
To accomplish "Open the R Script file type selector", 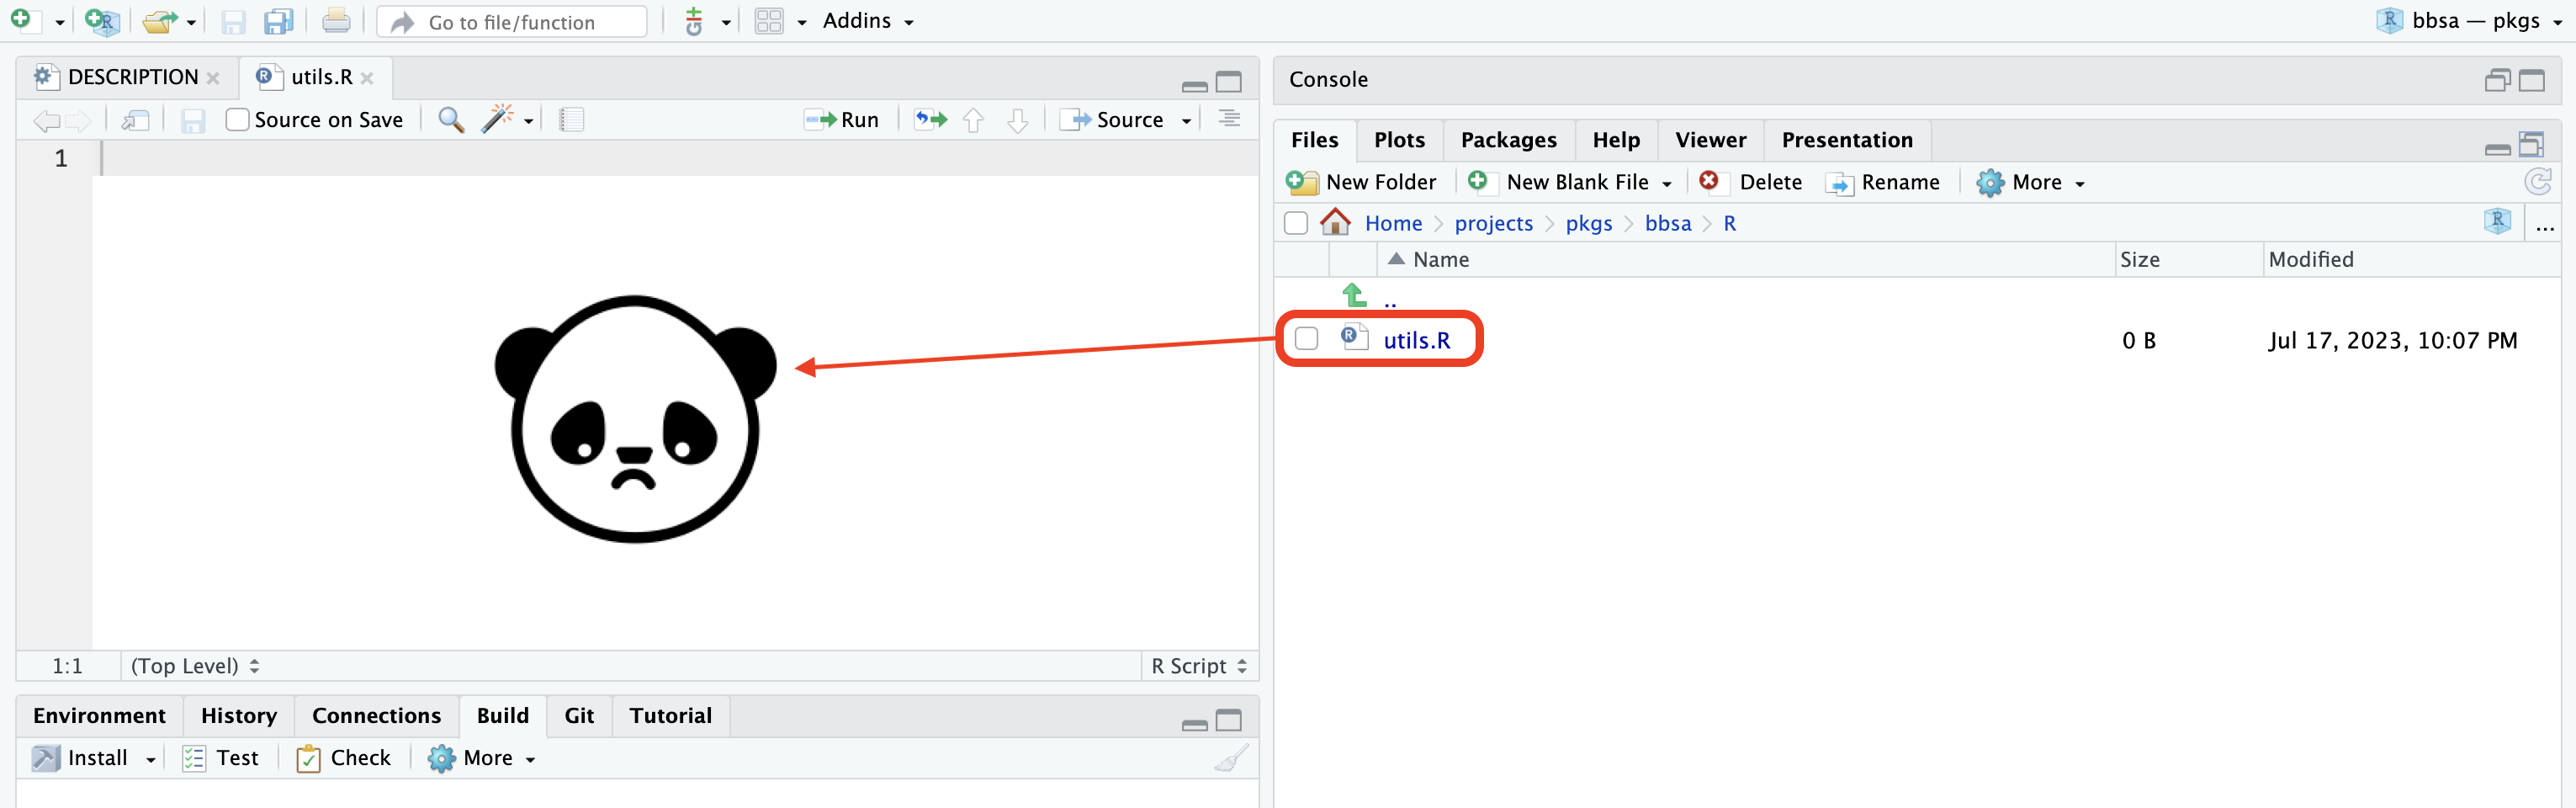I will click(1199, 666).
